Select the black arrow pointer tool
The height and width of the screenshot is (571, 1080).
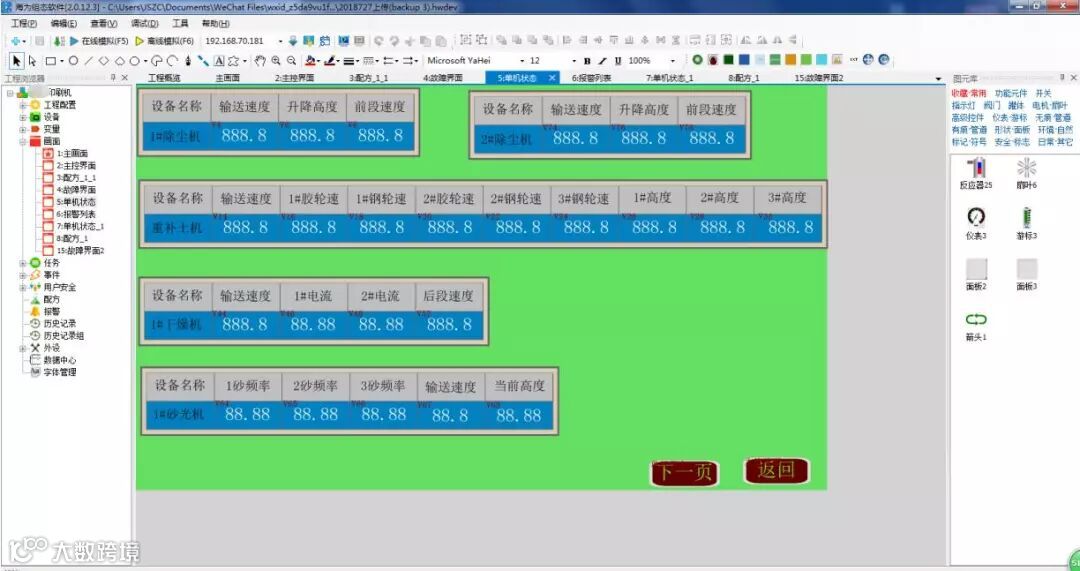click(x=17, y=61)
